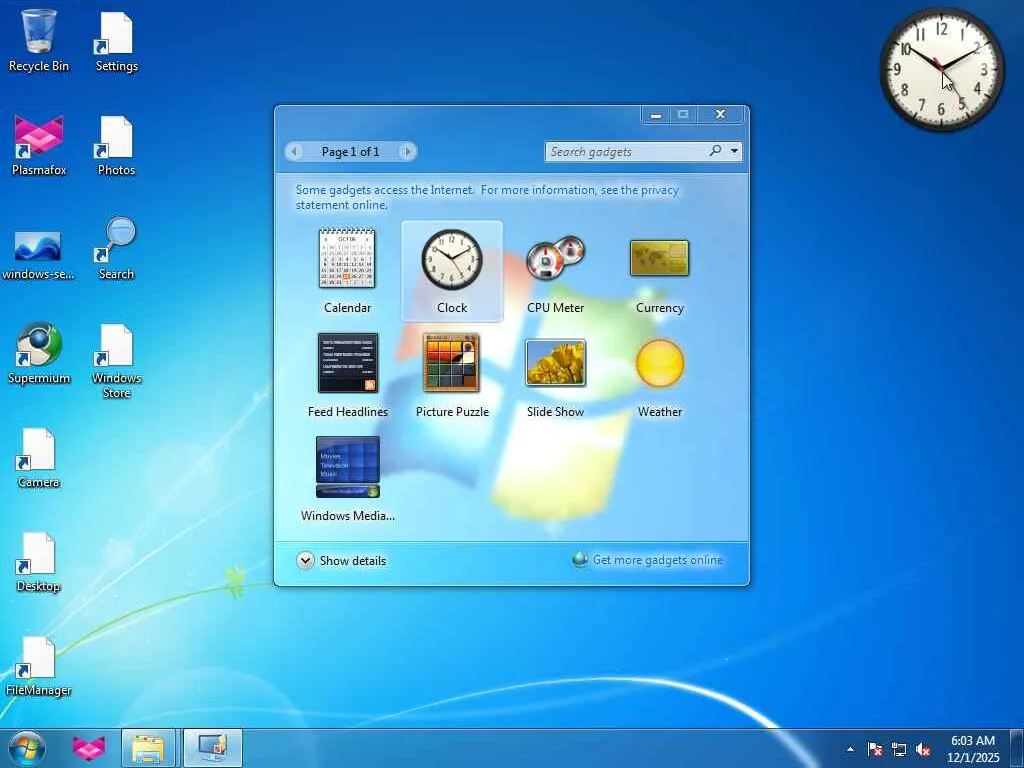Click the Show desktop button
The width and height of the screenshot is (1024, 768).
point(1017,748)
